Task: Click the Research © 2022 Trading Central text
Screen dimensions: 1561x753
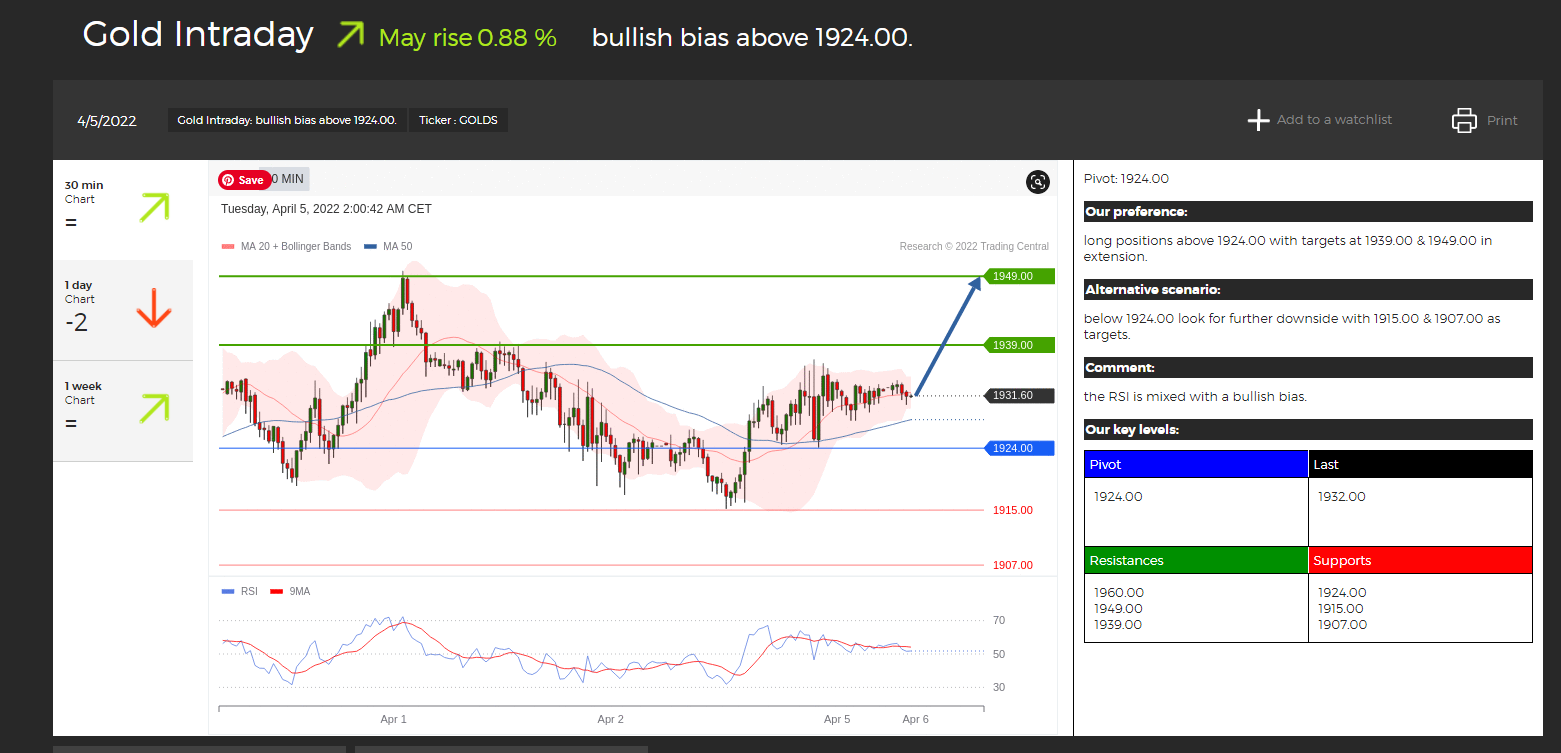Action: [974, 246]
